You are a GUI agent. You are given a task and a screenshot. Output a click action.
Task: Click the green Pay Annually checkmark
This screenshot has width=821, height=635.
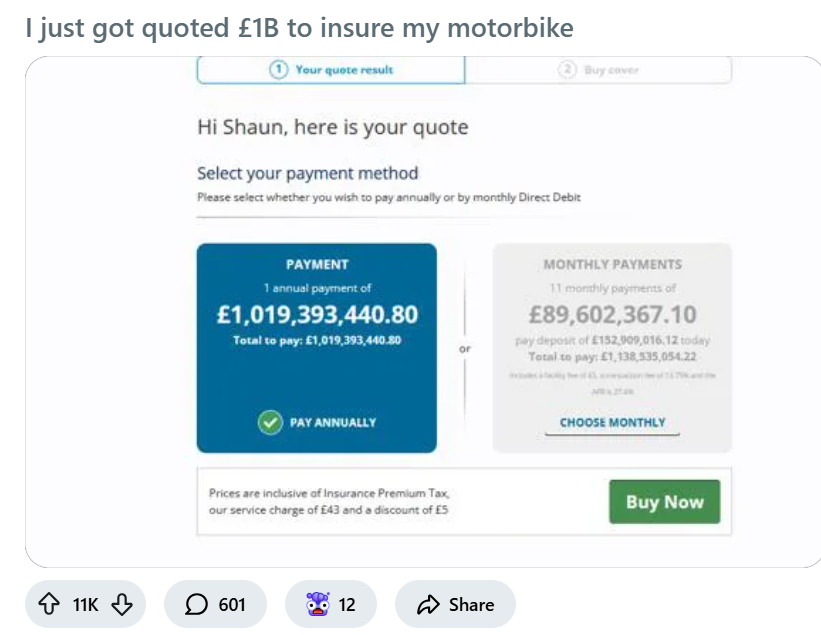click(x=270, y=422)
